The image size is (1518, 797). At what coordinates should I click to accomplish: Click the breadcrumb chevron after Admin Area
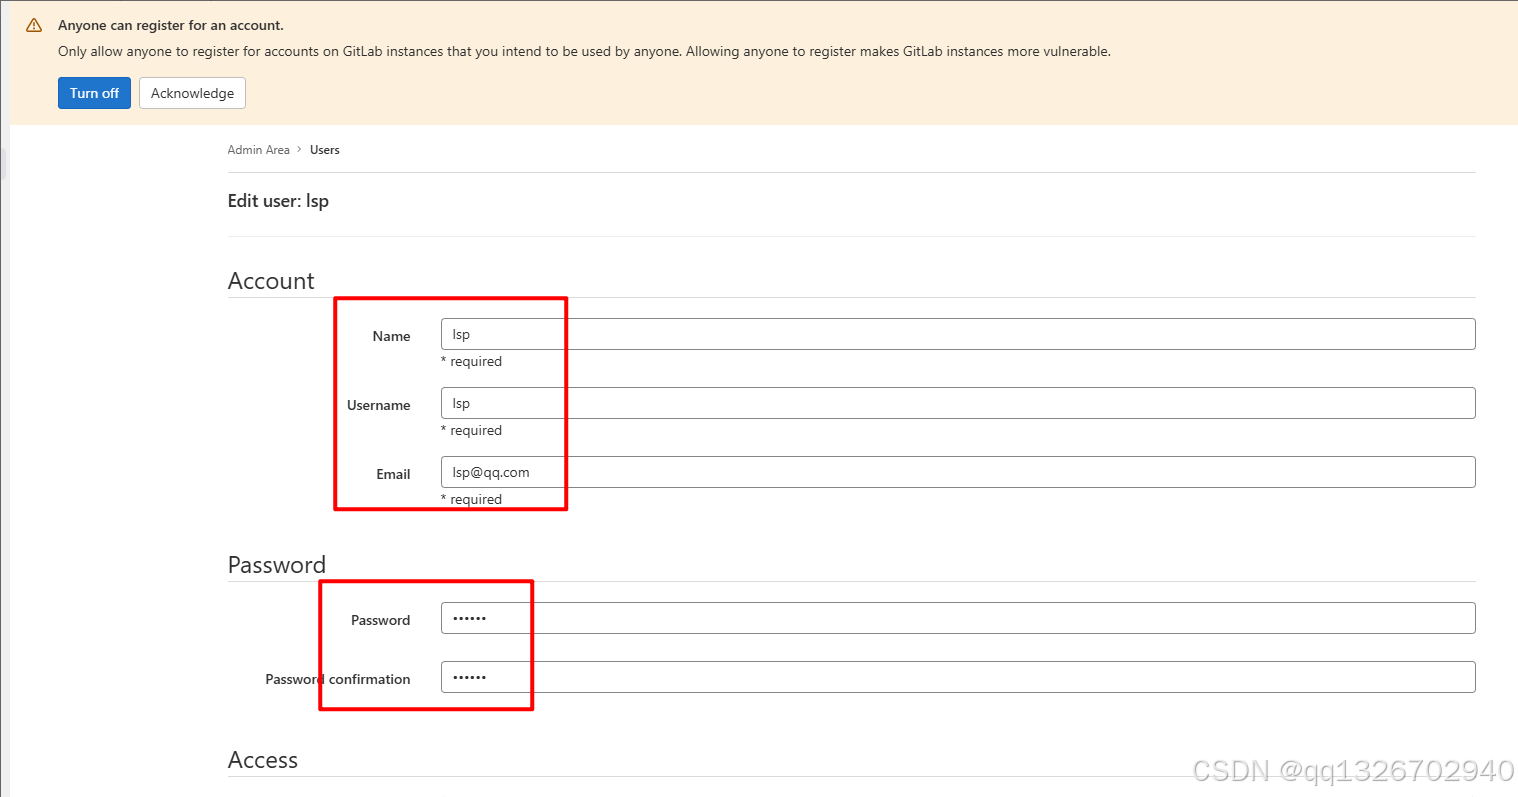coord(299,150)
